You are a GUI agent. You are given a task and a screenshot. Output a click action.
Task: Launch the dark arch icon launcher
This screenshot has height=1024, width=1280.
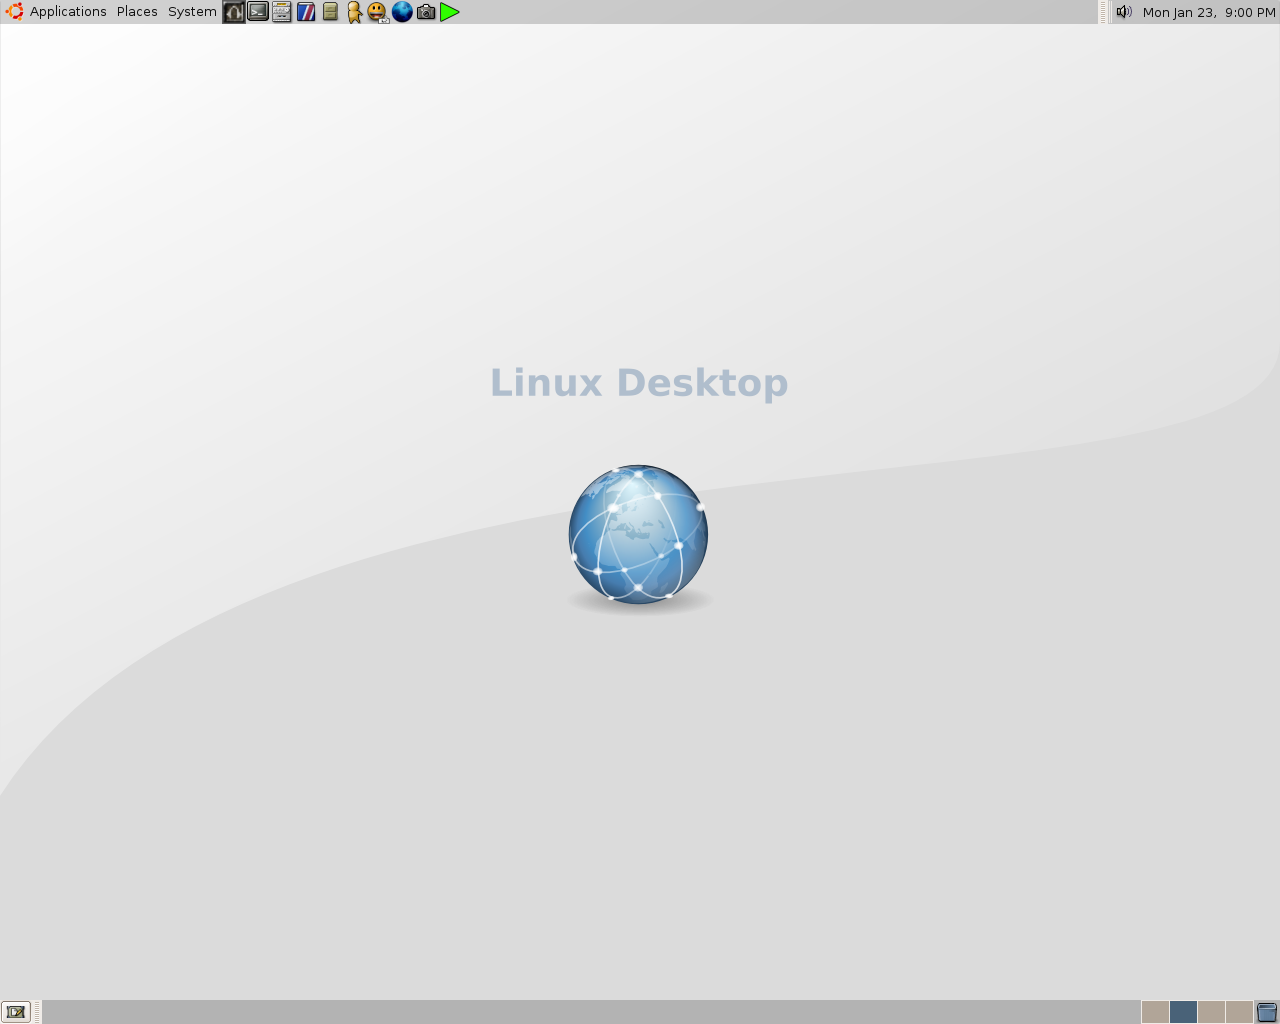click(234, 12)
